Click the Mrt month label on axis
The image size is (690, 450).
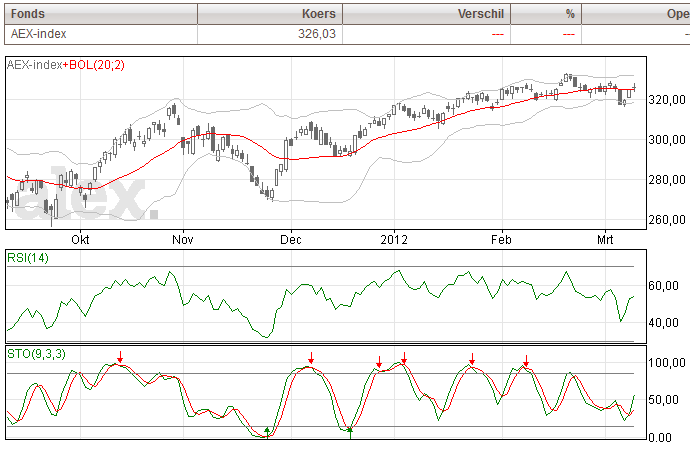click(x=605, y=239)
